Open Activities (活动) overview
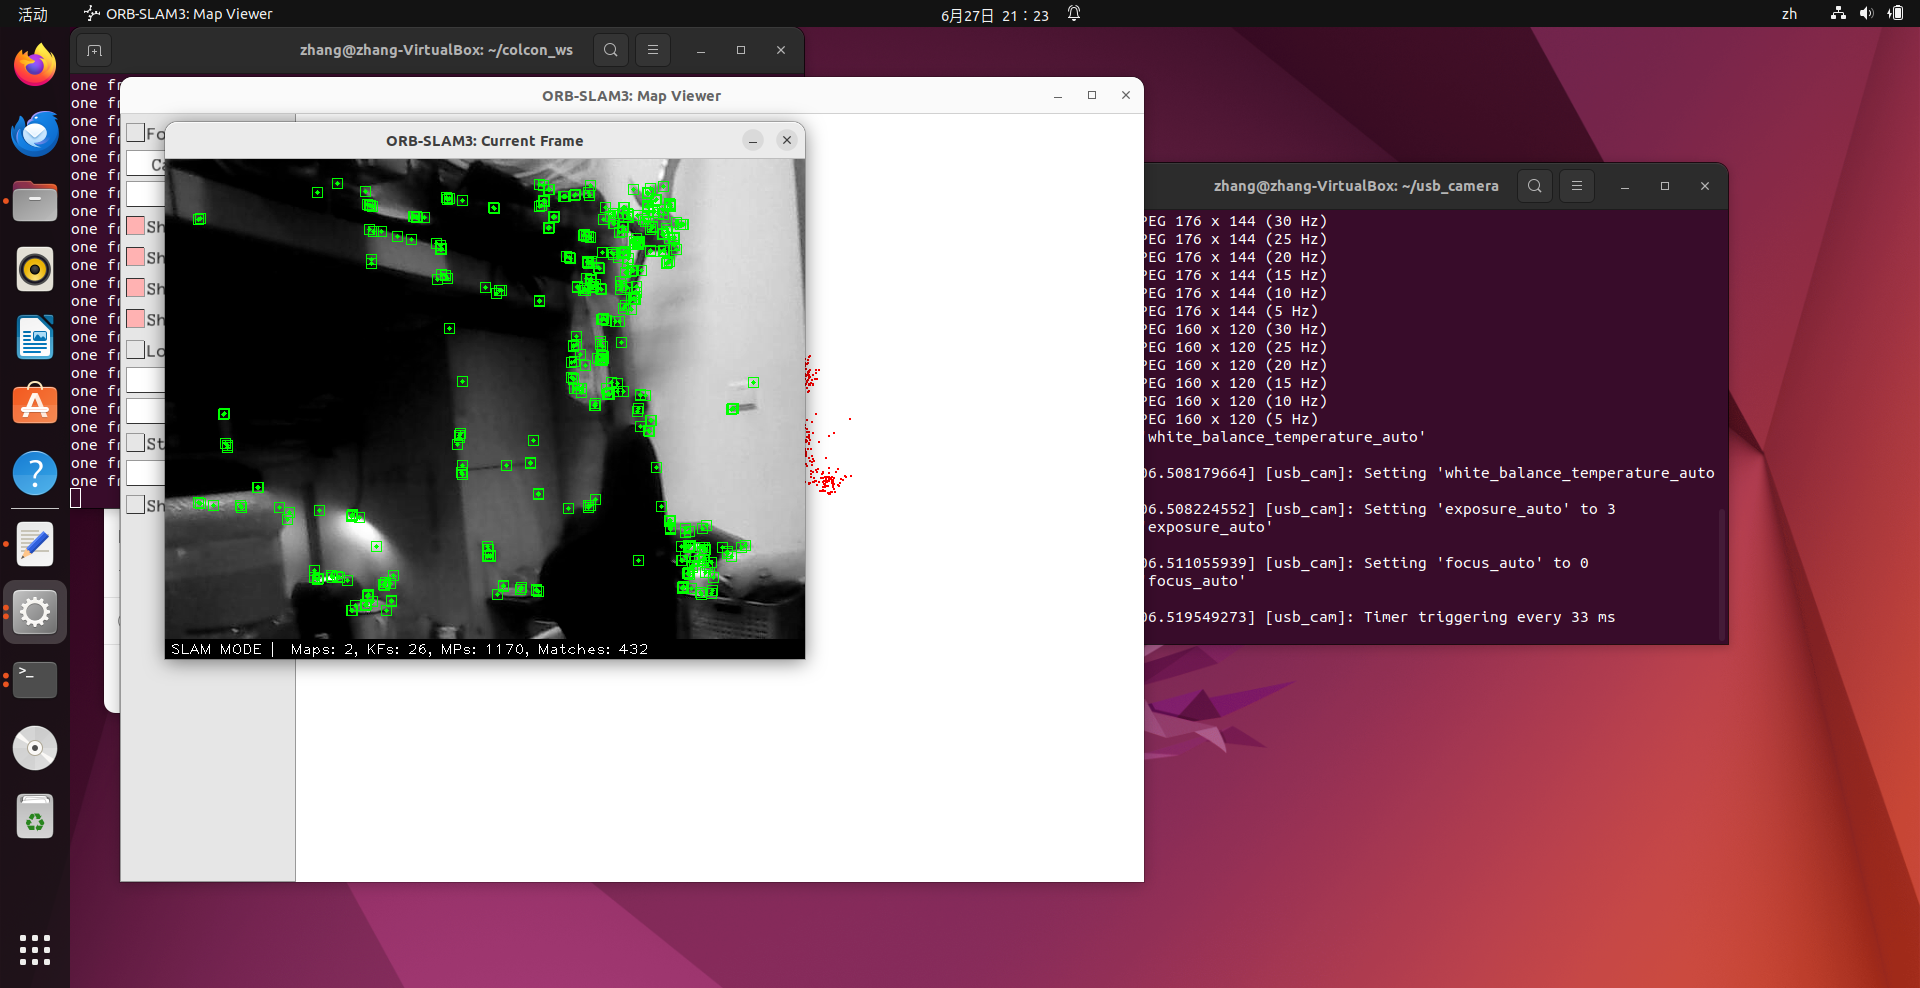The width and height of the screenshot is (1920, 988). coord(33,14)
